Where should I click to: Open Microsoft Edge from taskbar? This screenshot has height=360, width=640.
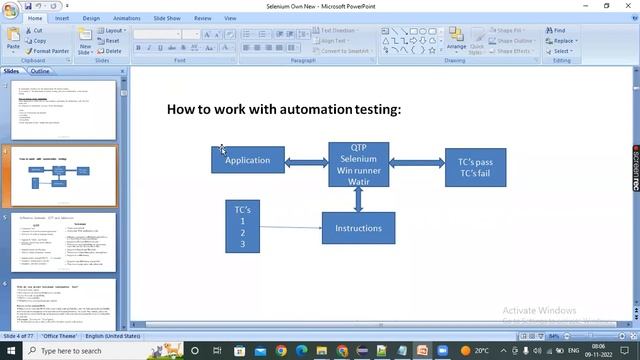point(301,351)
